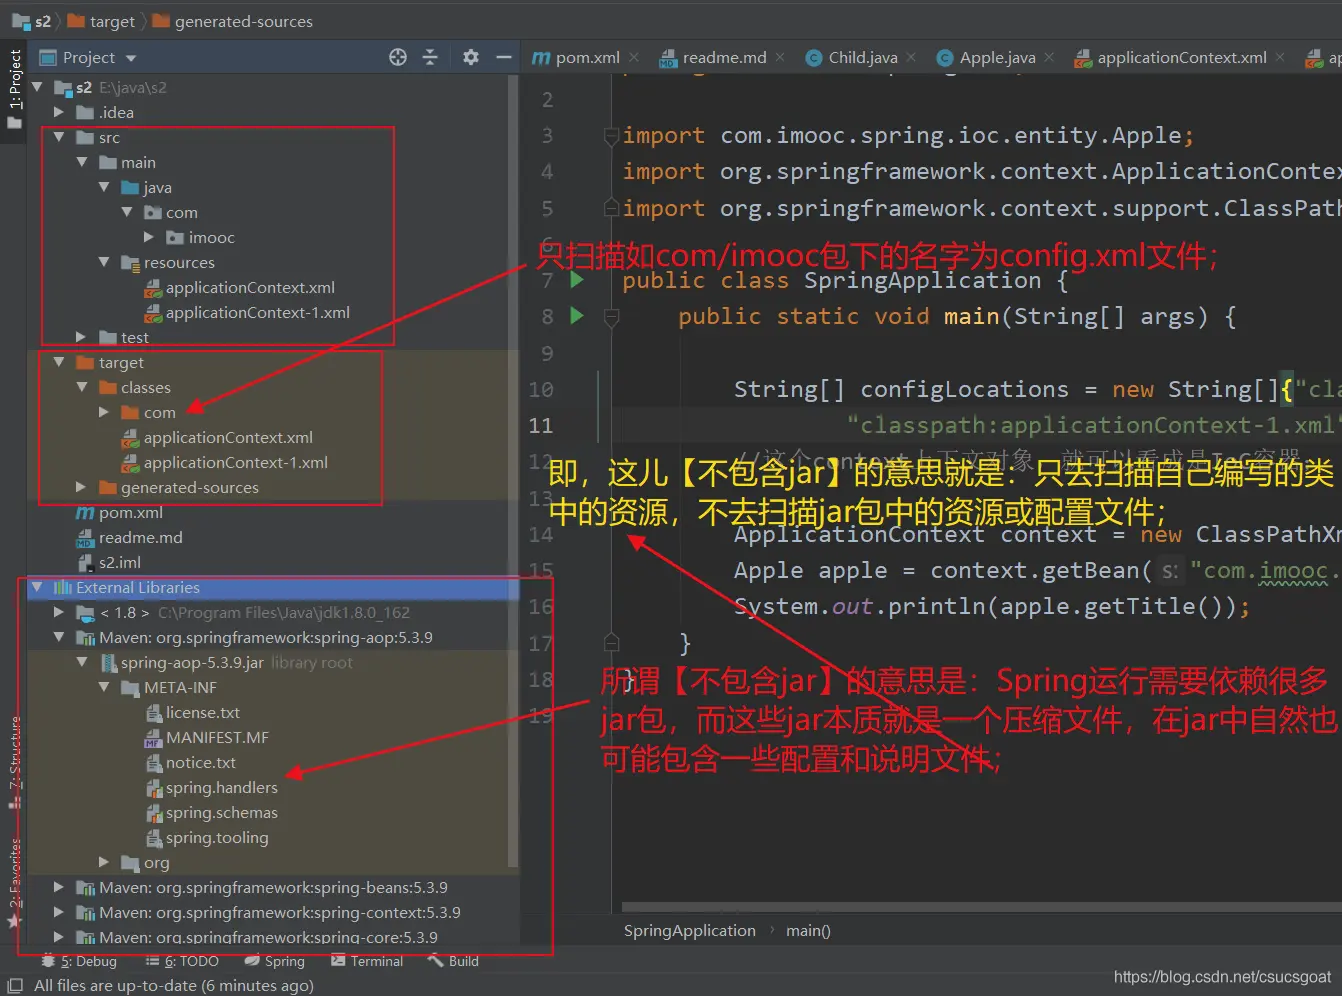Screen dimensions: 1342x996
Task: Switch to the pom.xml editor tab
Action: (586, 57)
